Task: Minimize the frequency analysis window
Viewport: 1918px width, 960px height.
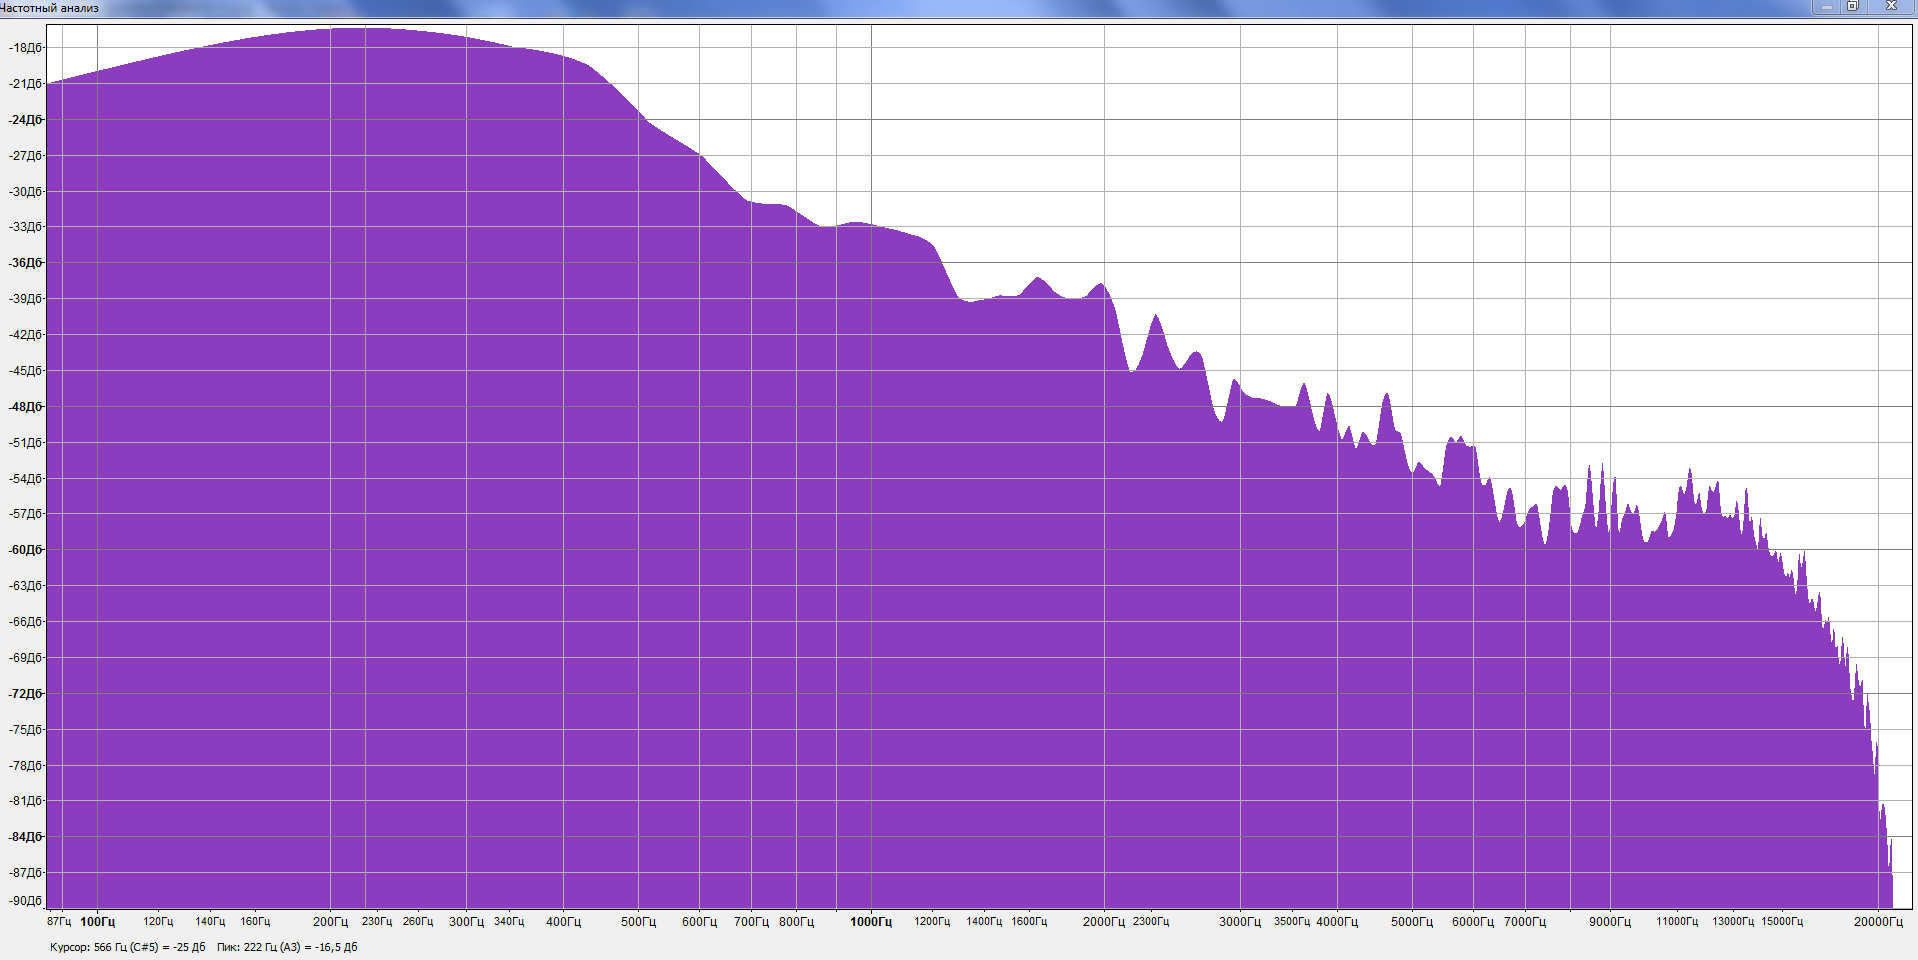Action: coord(1827,6)
